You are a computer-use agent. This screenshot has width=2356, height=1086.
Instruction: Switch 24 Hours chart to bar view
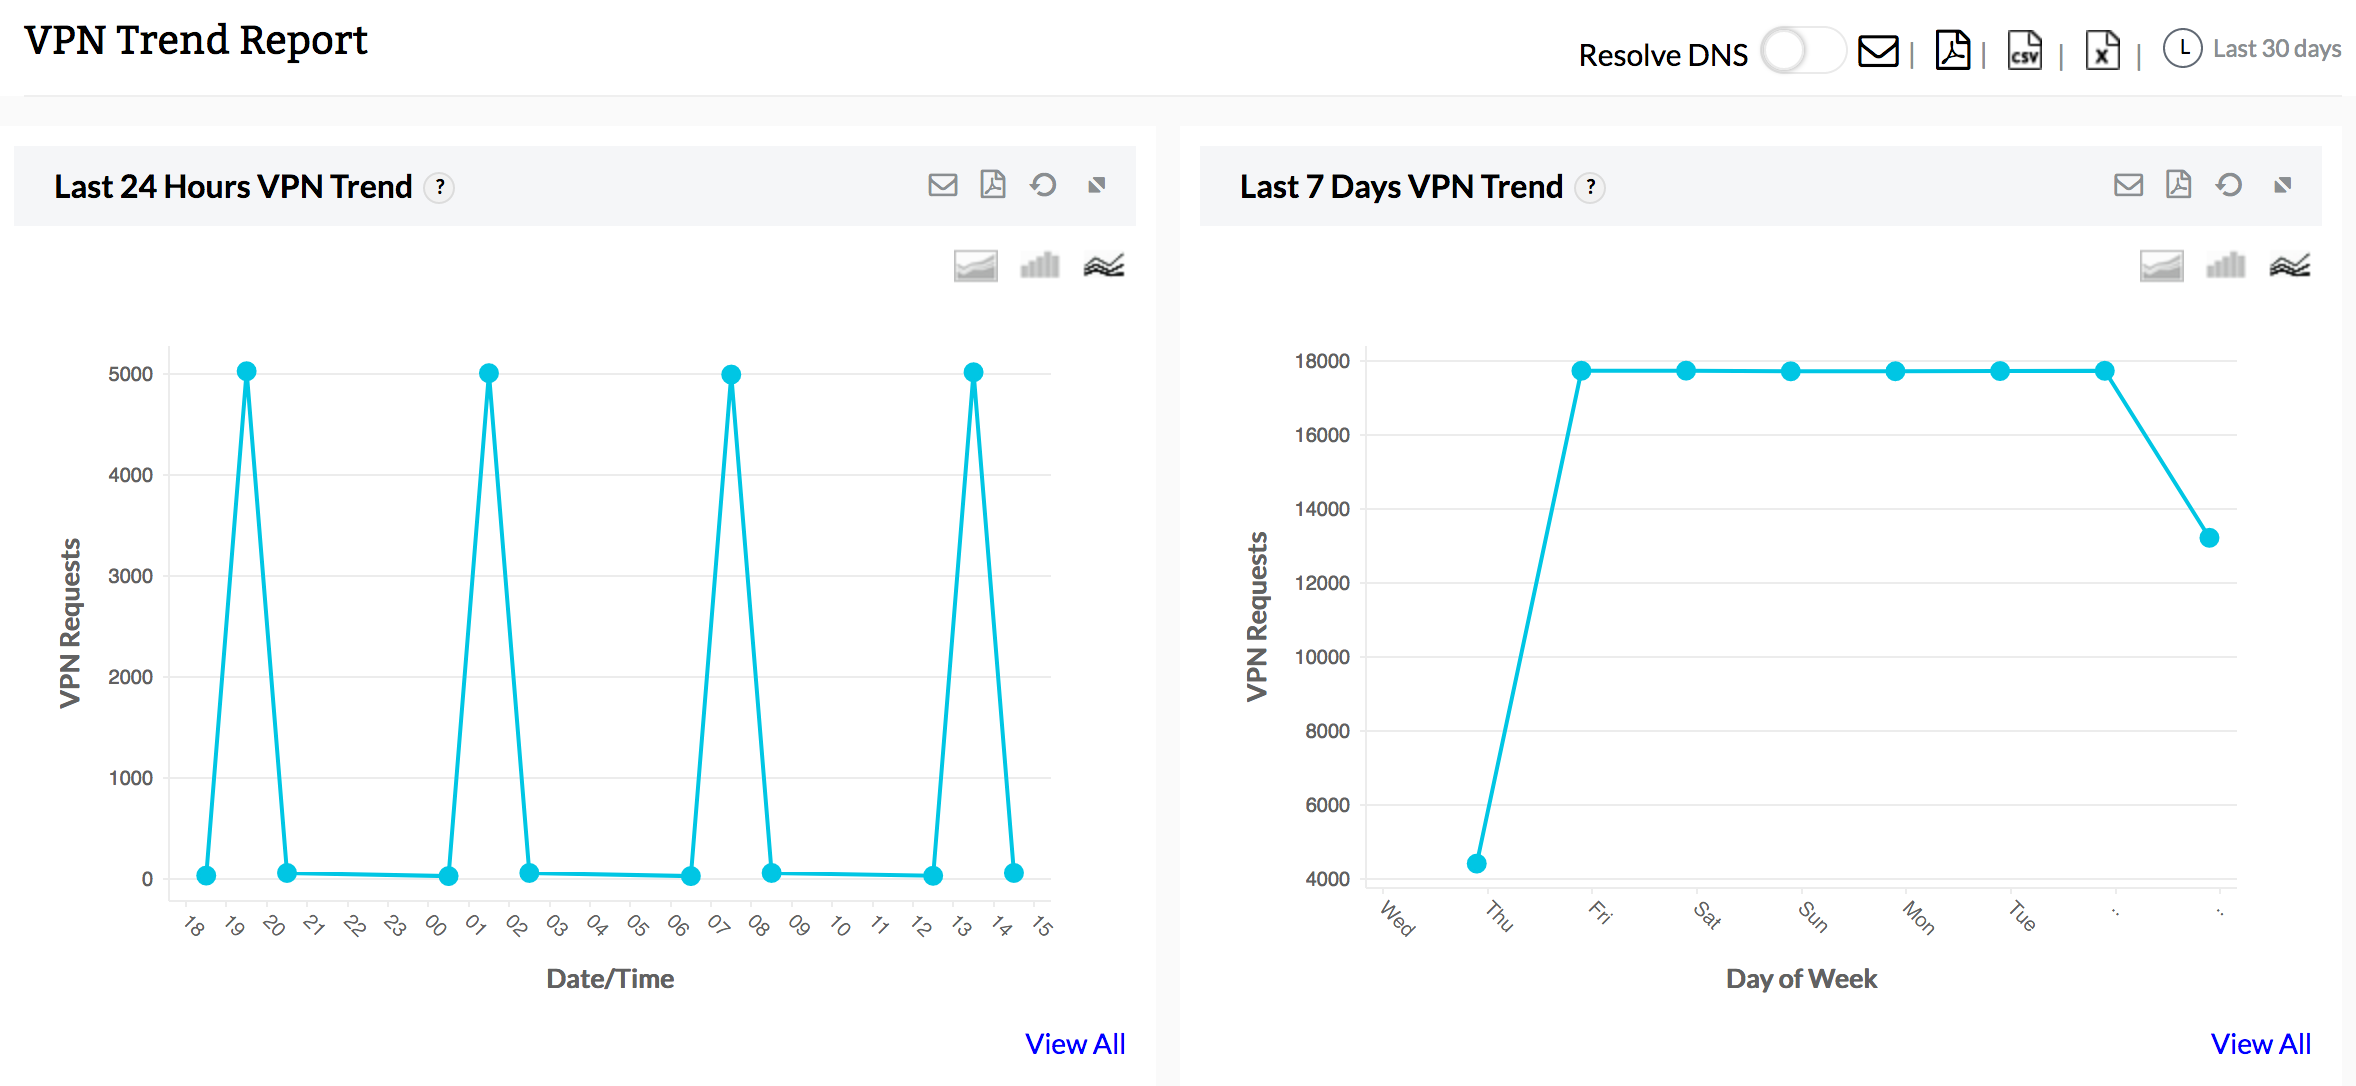[x=1039, y=266]
